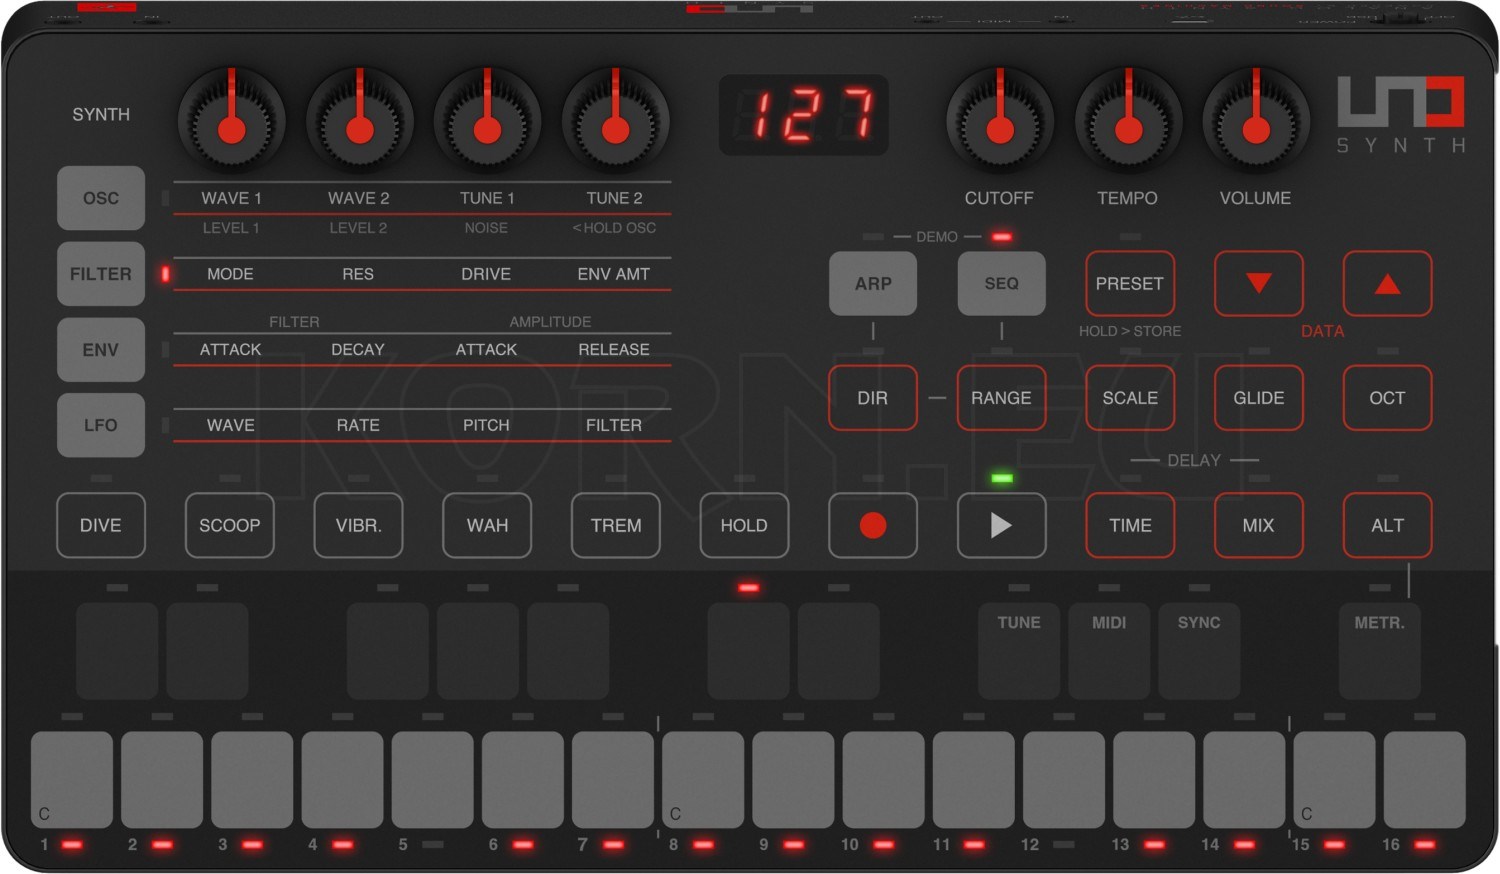Toggle the HOLD button
This screenshot has width=1500, height=874.
point(744,525)
